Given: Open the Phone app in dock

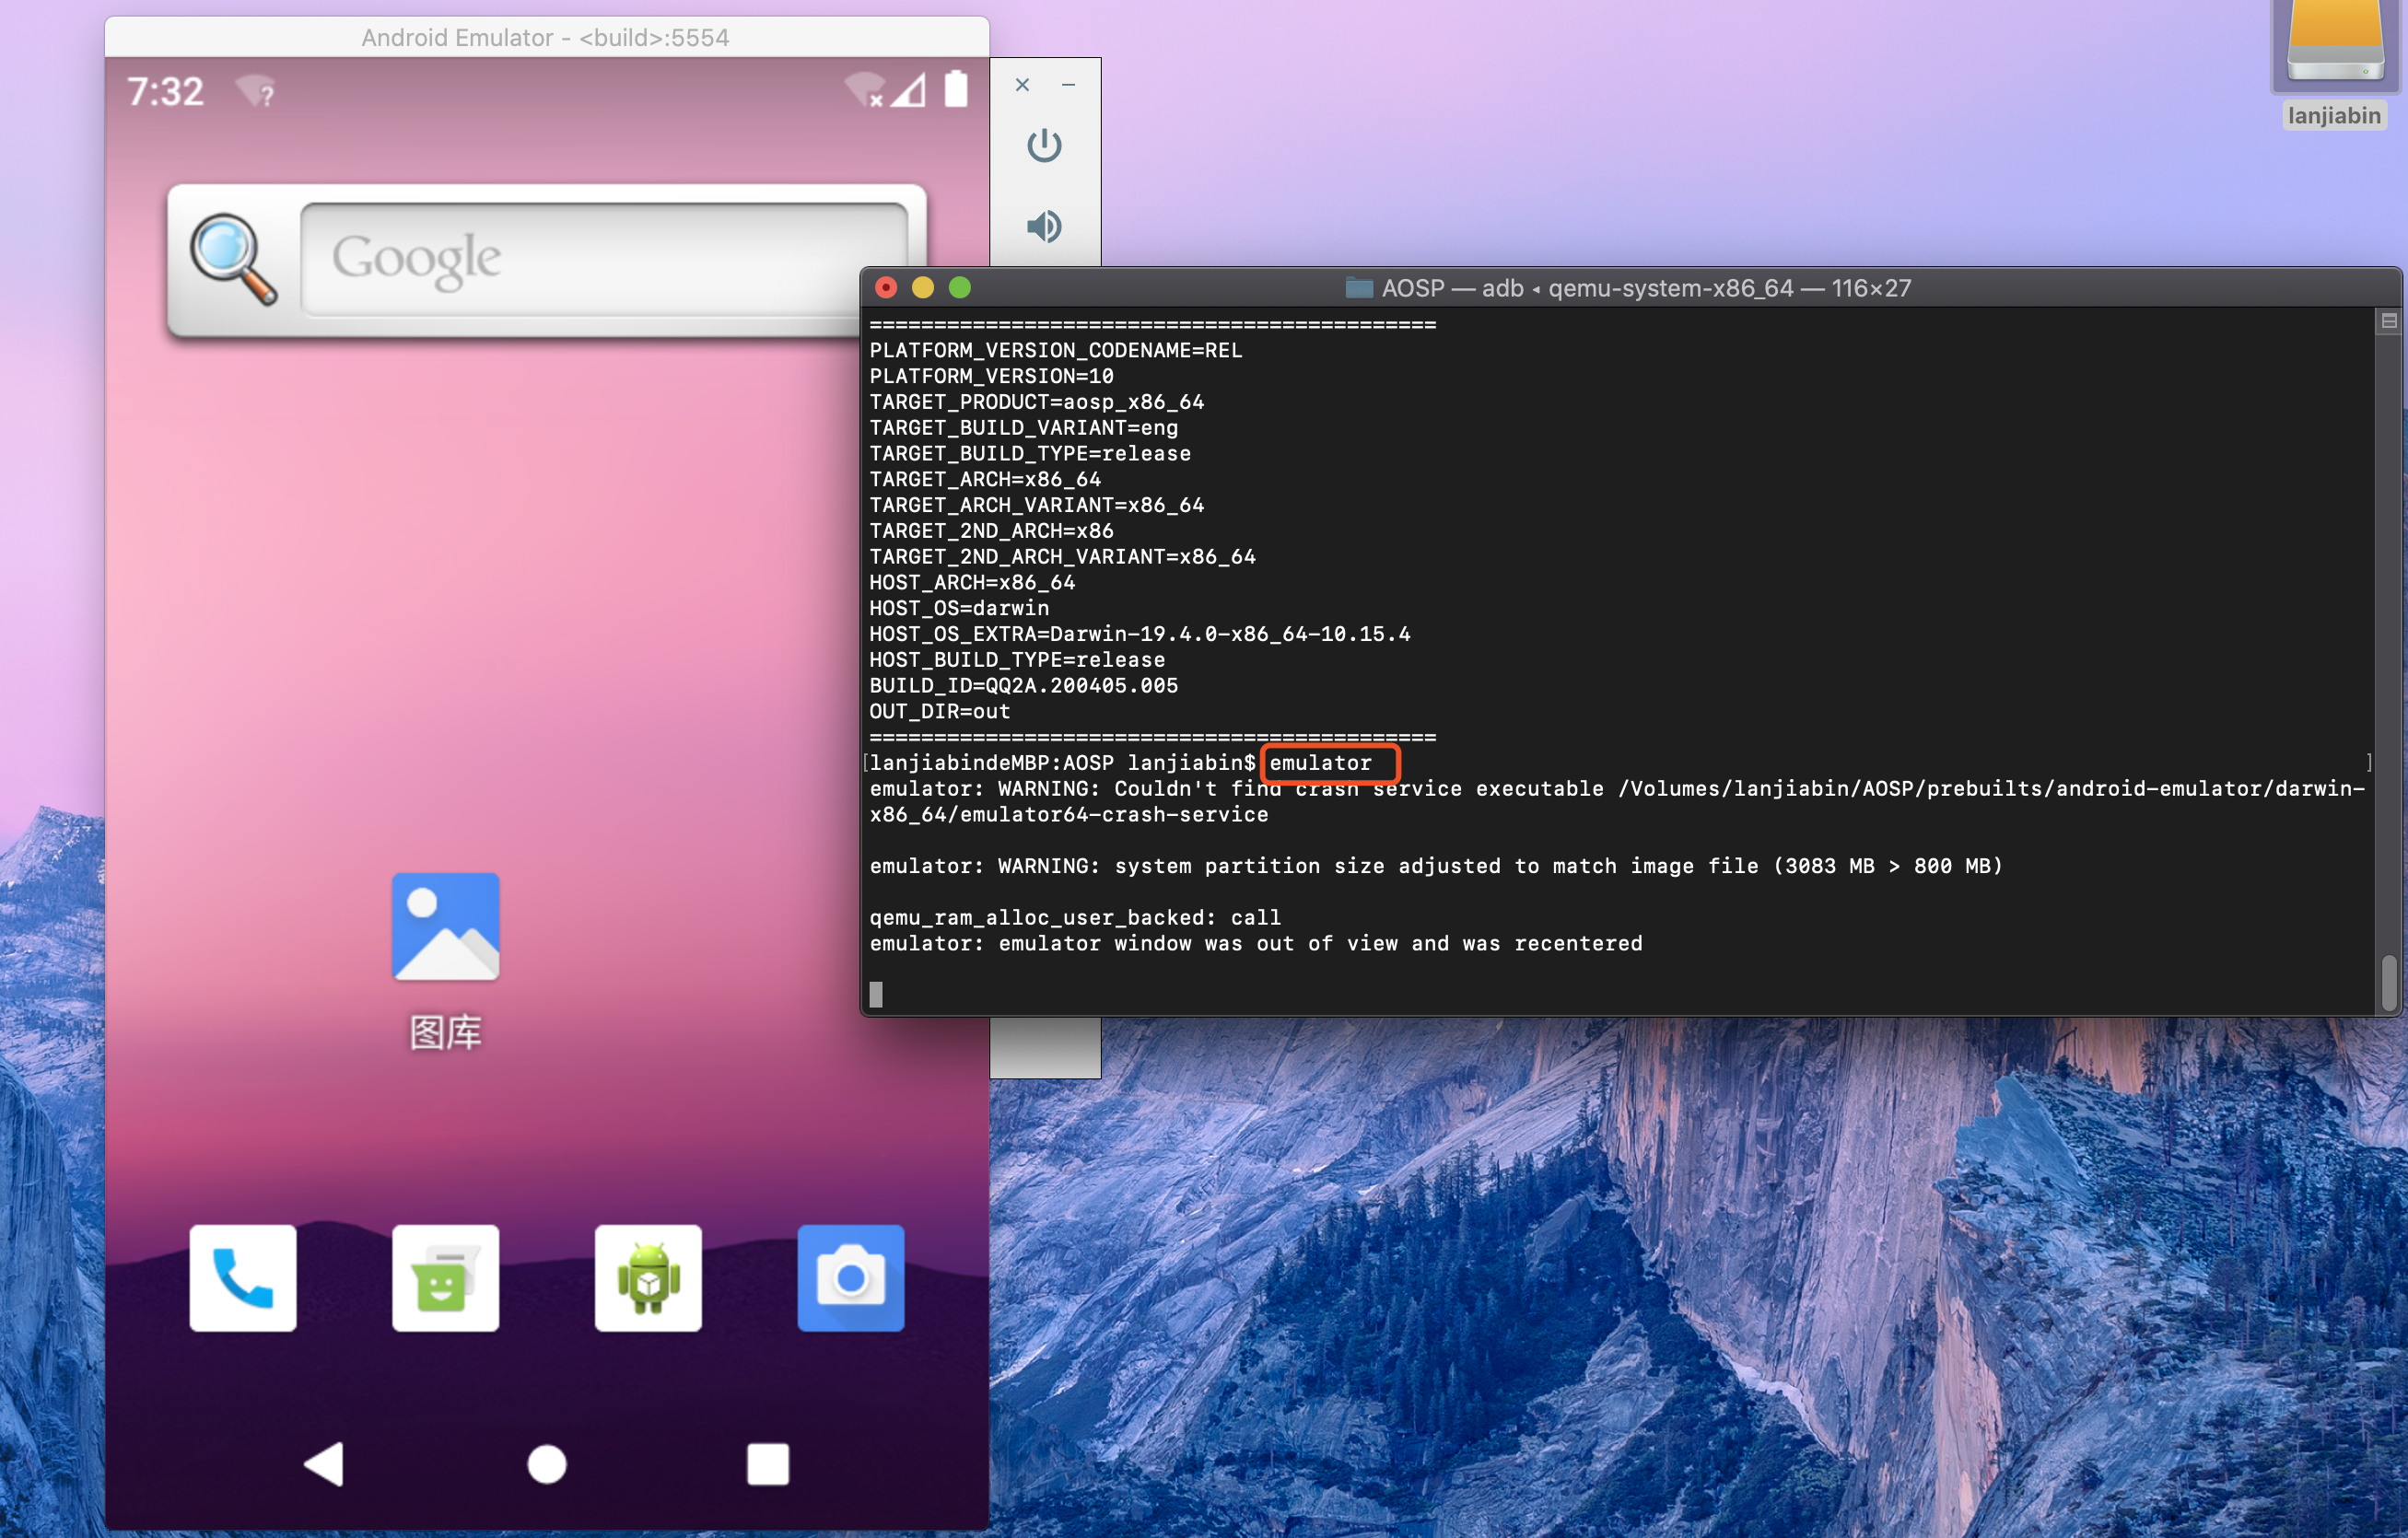Looking at the screenshot, I should point(243,1277).
